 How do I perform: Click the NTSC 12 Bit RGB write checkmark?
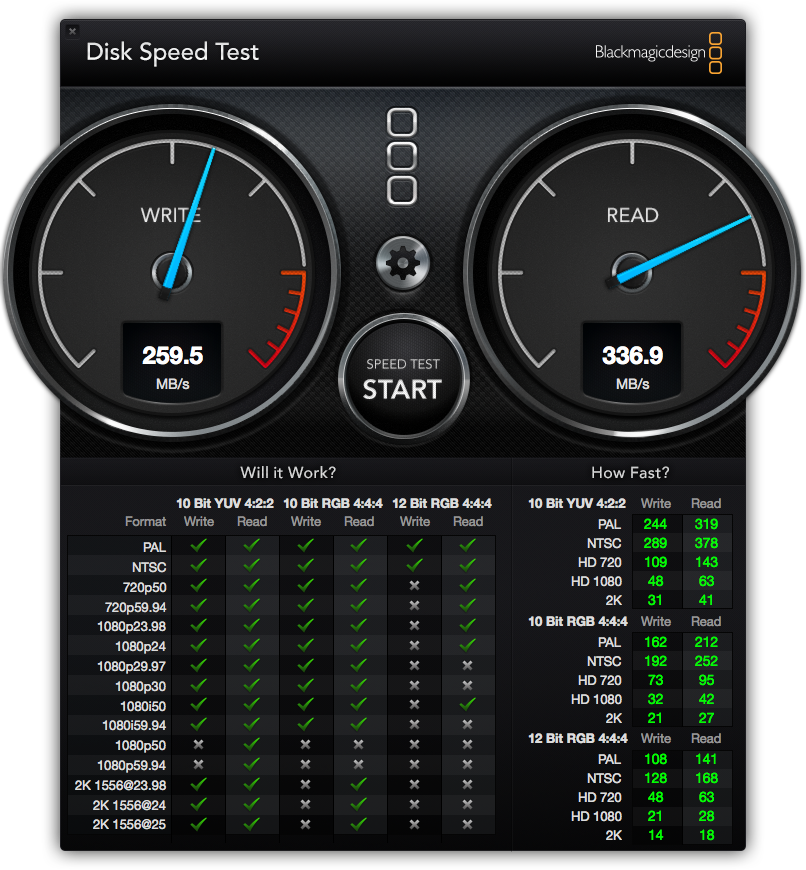(x=414, y=565)
